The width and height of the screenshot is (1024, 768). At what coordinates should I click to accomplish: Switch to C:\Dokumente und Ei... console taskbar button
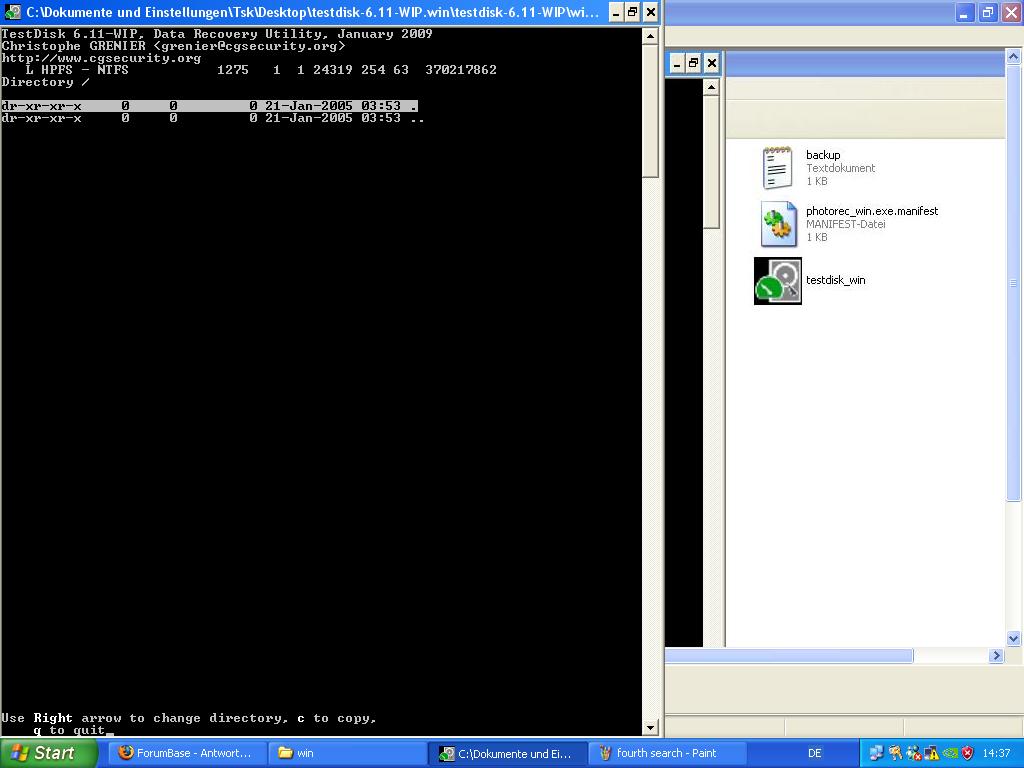tap(508, 753)
